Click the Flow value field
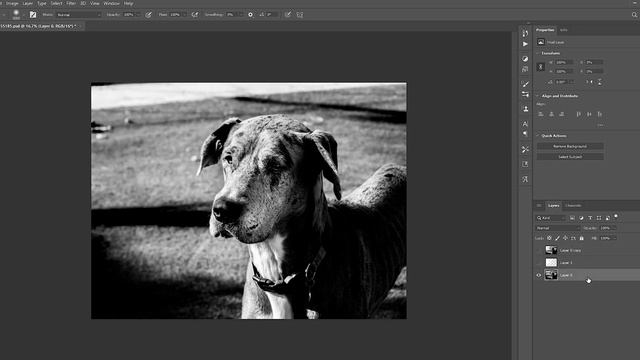Image resolution: width=640 pixels, height=360 pixels. pos(177,15)
